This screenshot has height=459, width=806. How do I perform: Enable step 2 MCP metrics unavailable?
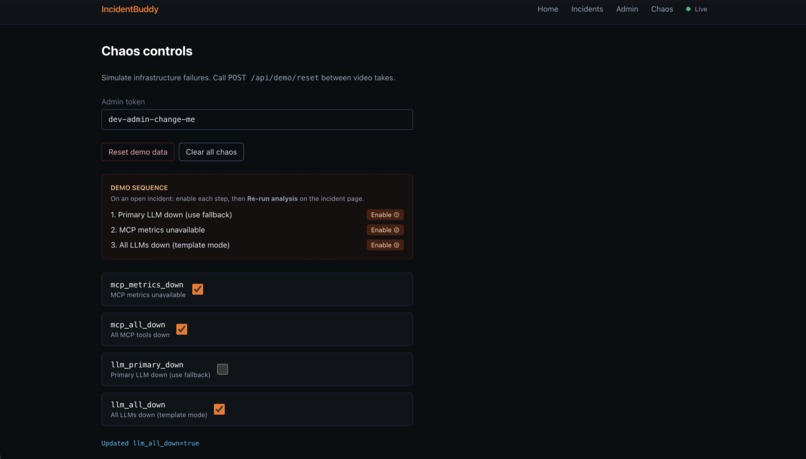pos(385,230)
